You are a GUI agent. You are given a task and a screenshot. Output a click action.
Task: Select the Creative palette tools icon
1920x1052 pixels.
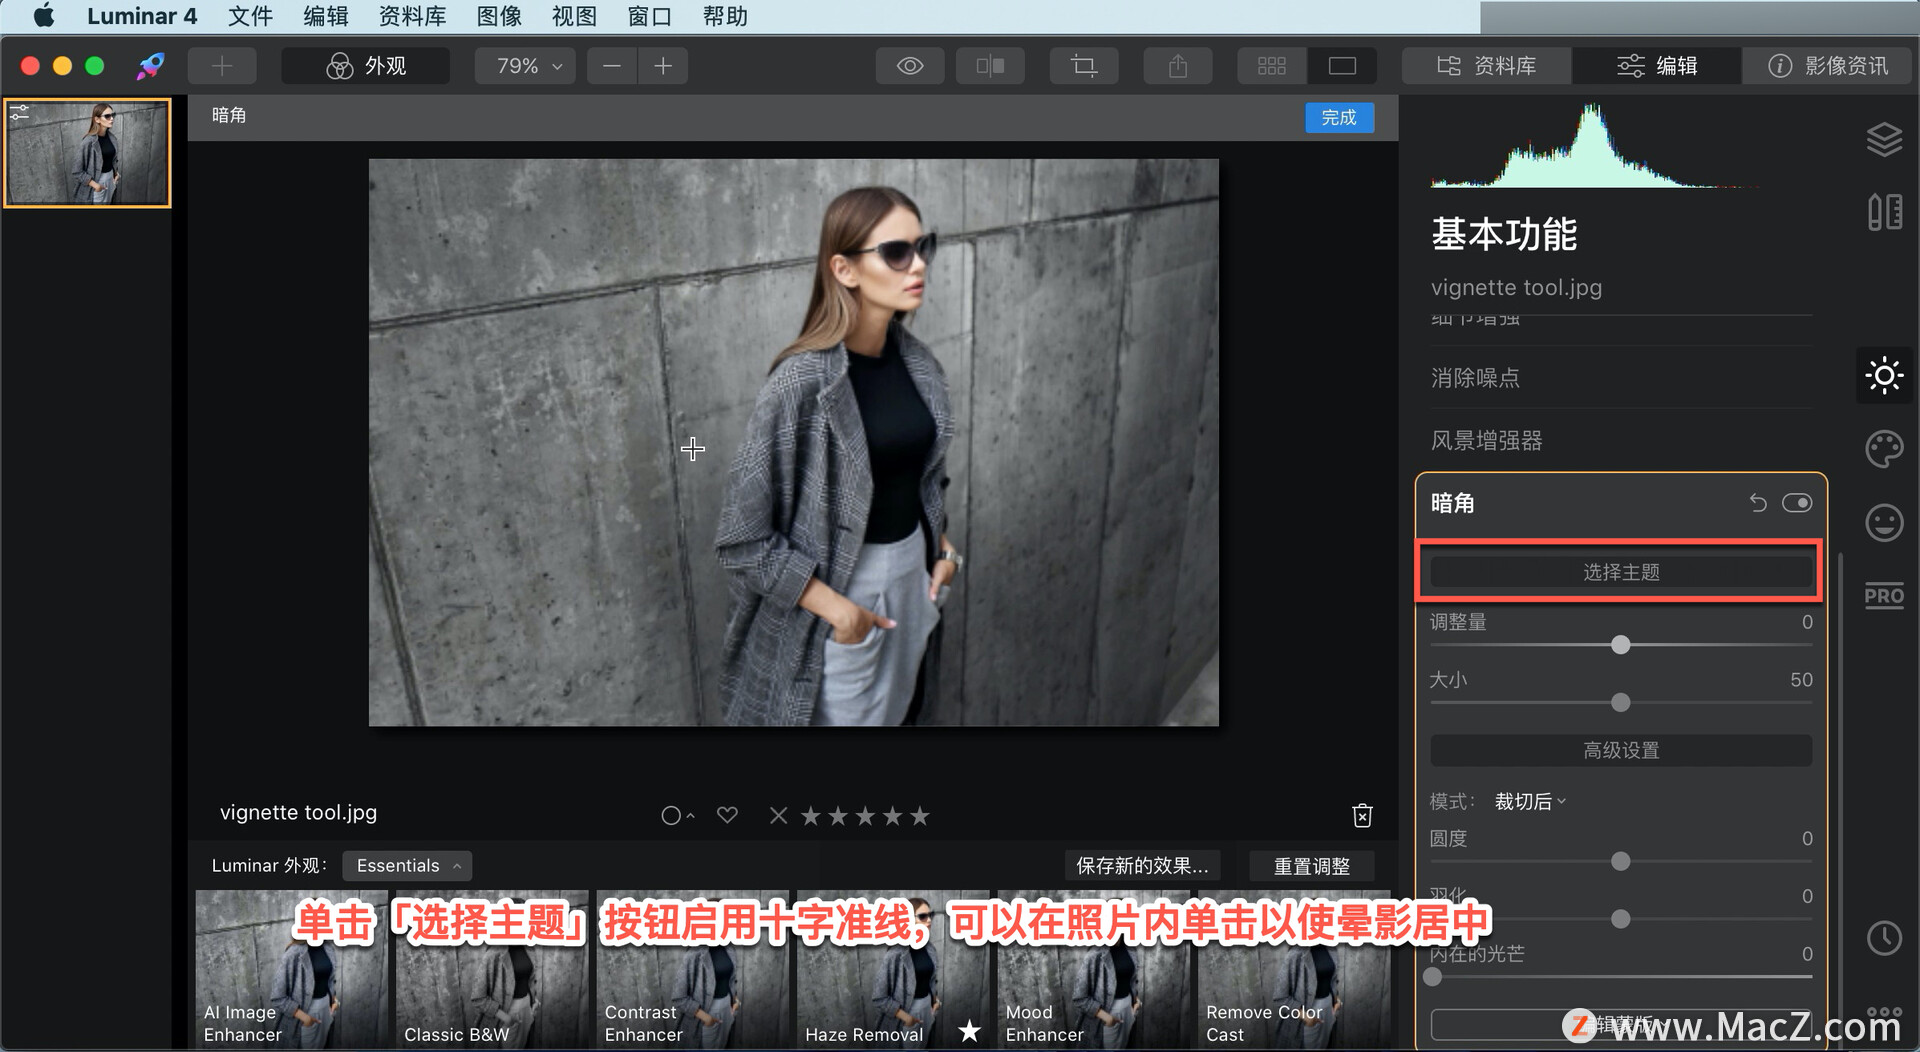(x=1884, y=449)
